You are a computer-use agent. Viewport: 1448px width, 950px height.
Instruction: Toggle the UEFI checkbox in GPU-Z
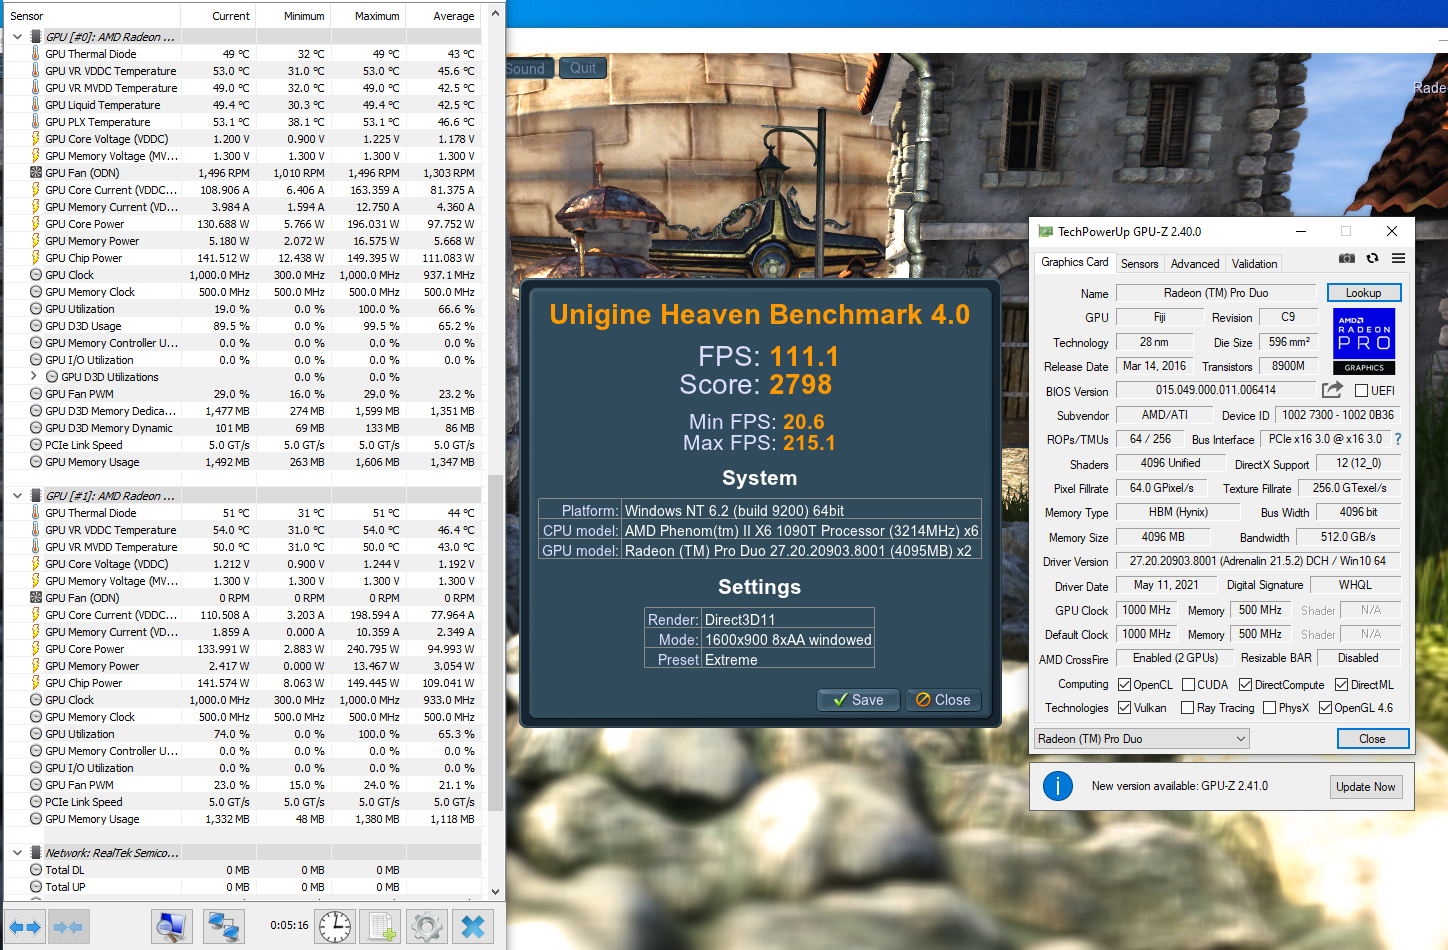click(1361, 391)
